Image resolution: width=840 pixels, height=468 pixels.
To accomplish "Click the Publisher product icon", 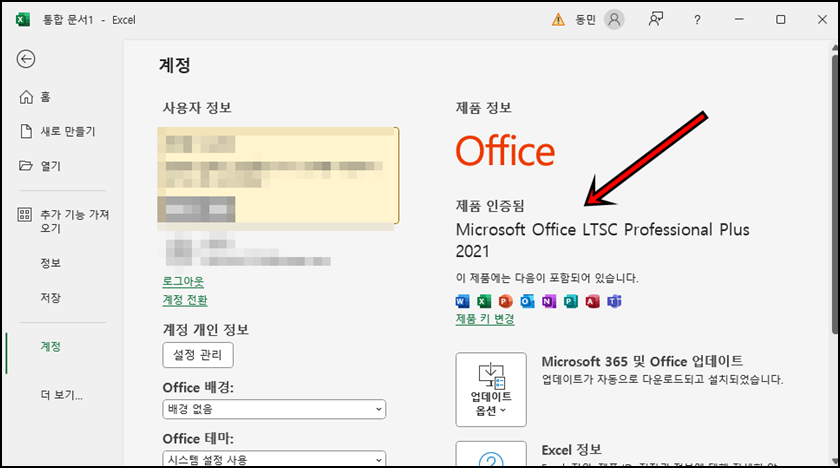I will 571,301.
